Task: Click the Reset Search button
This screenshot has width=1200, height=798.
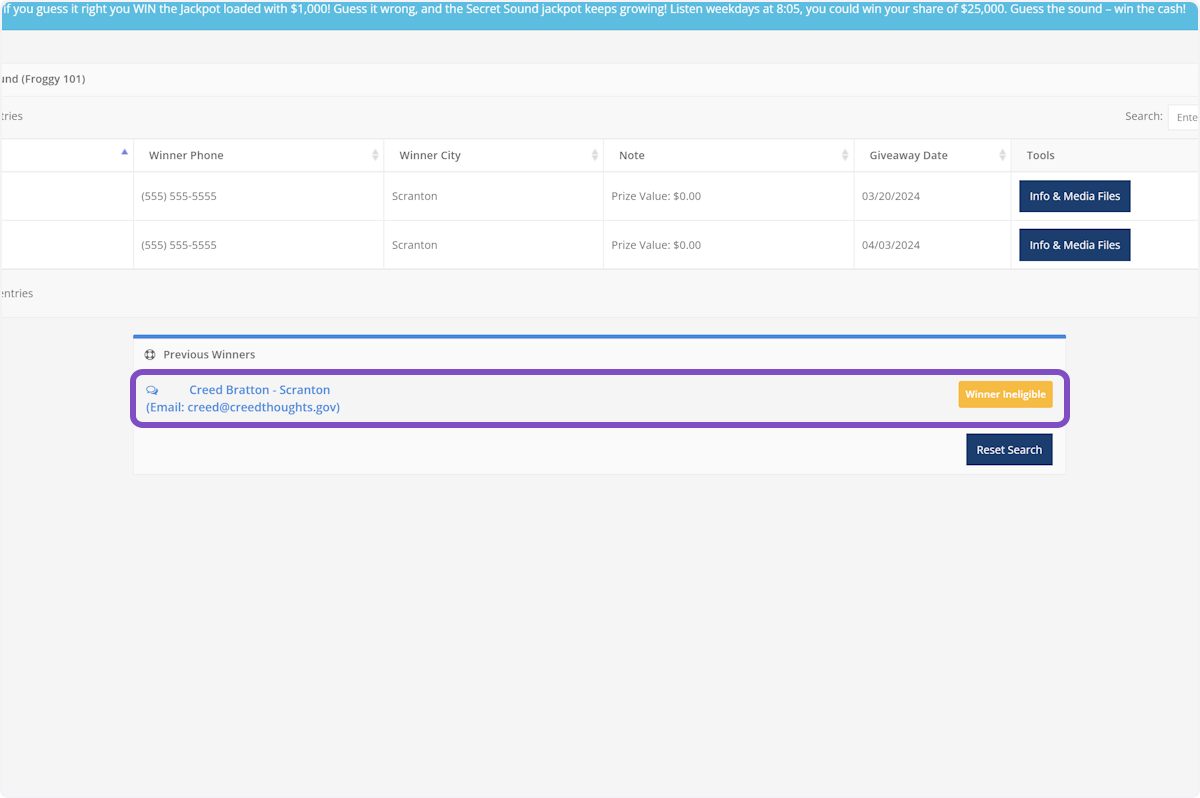Action: pos(1009,449)
